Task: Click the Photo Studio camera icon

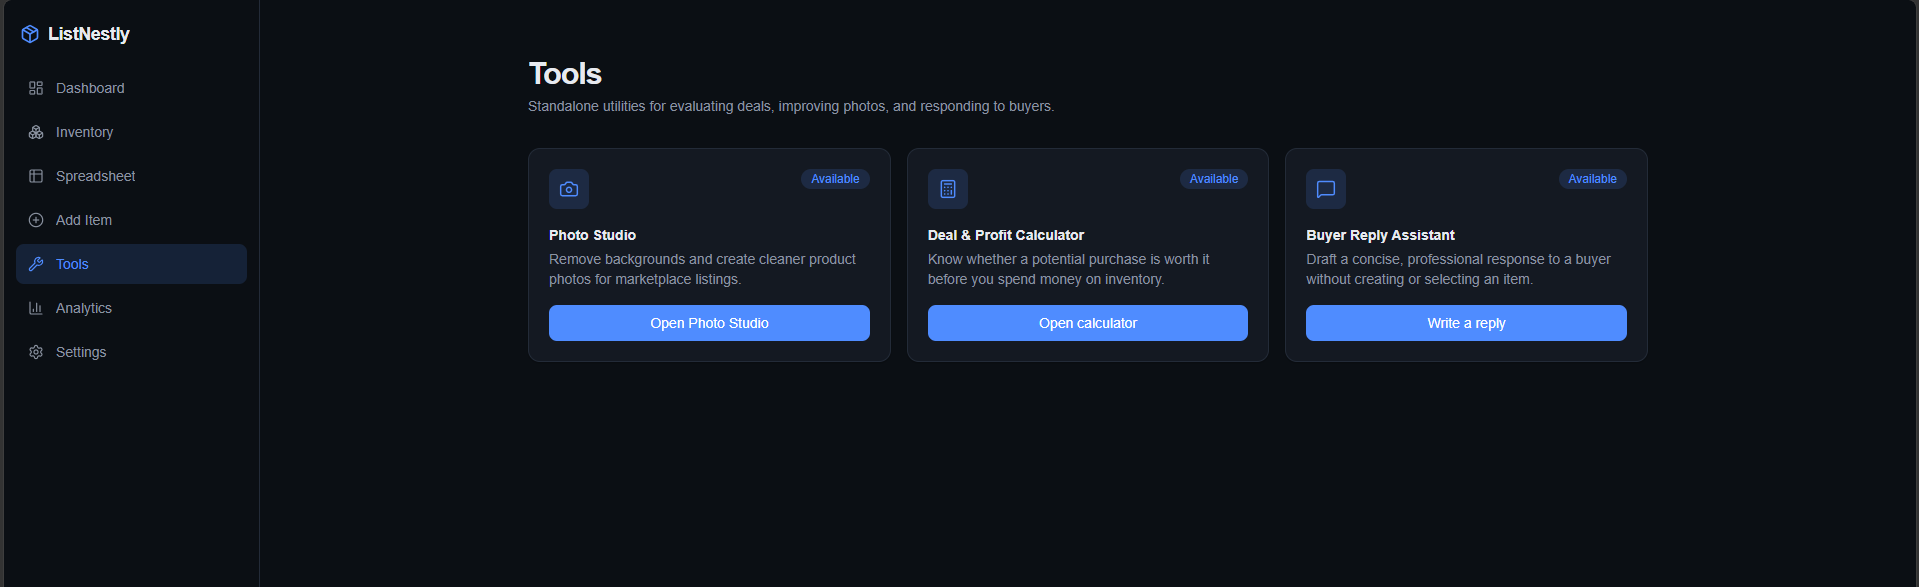Action: click(569, 189)
